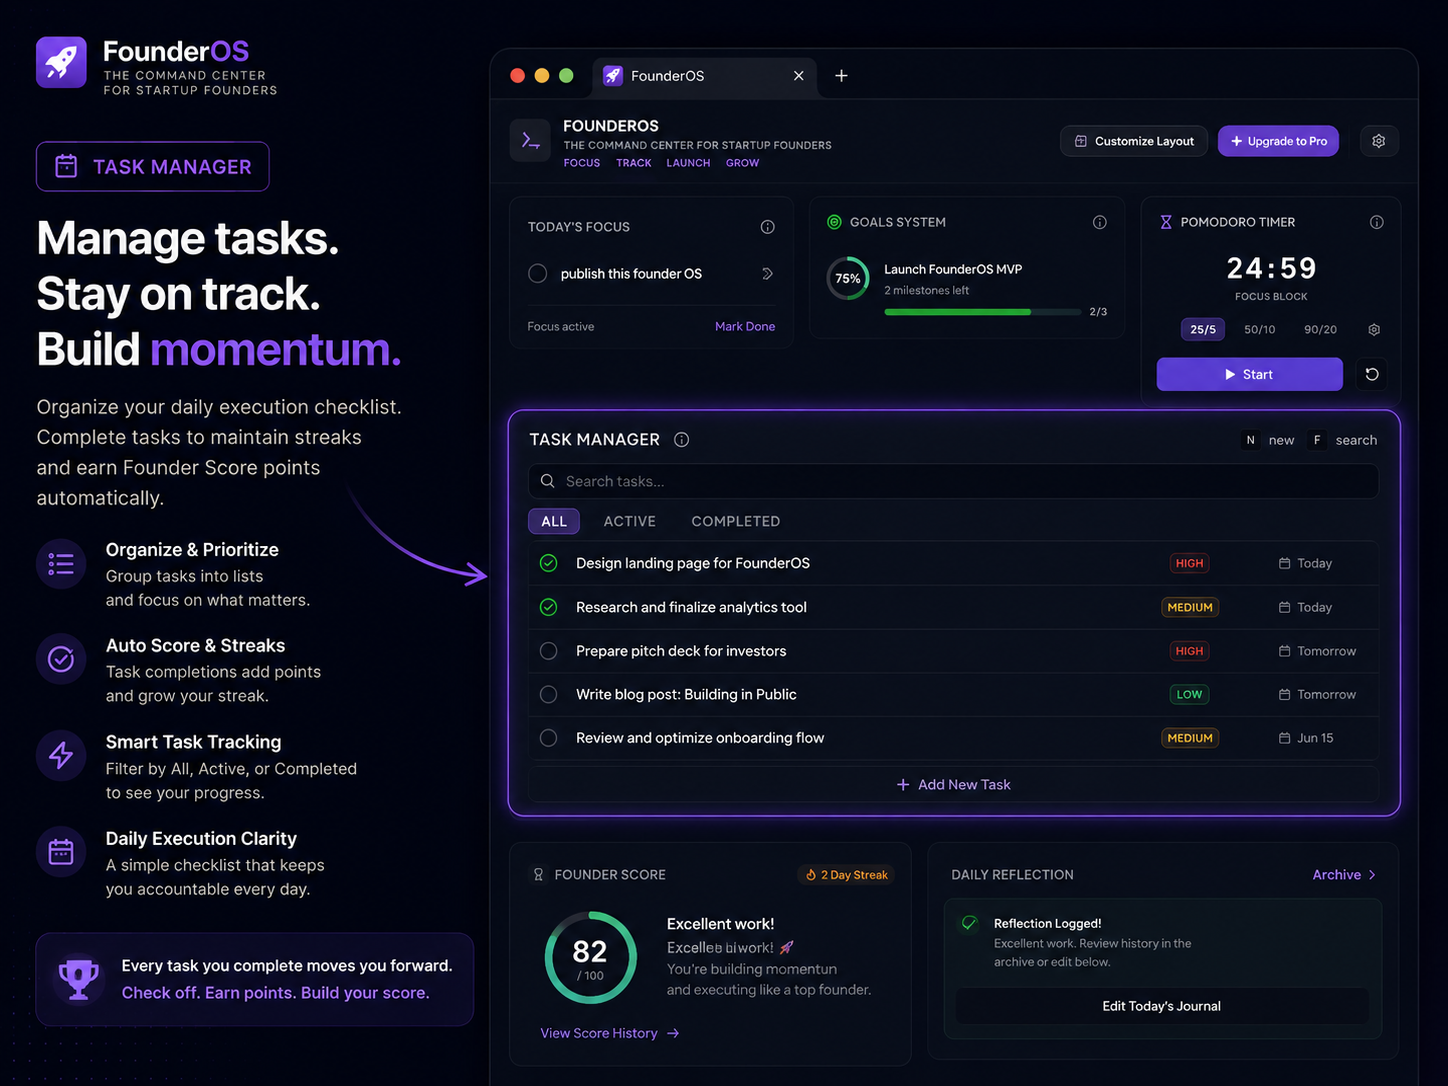
Task: Click the LOW priority tag
Action: pos(1189,694)
